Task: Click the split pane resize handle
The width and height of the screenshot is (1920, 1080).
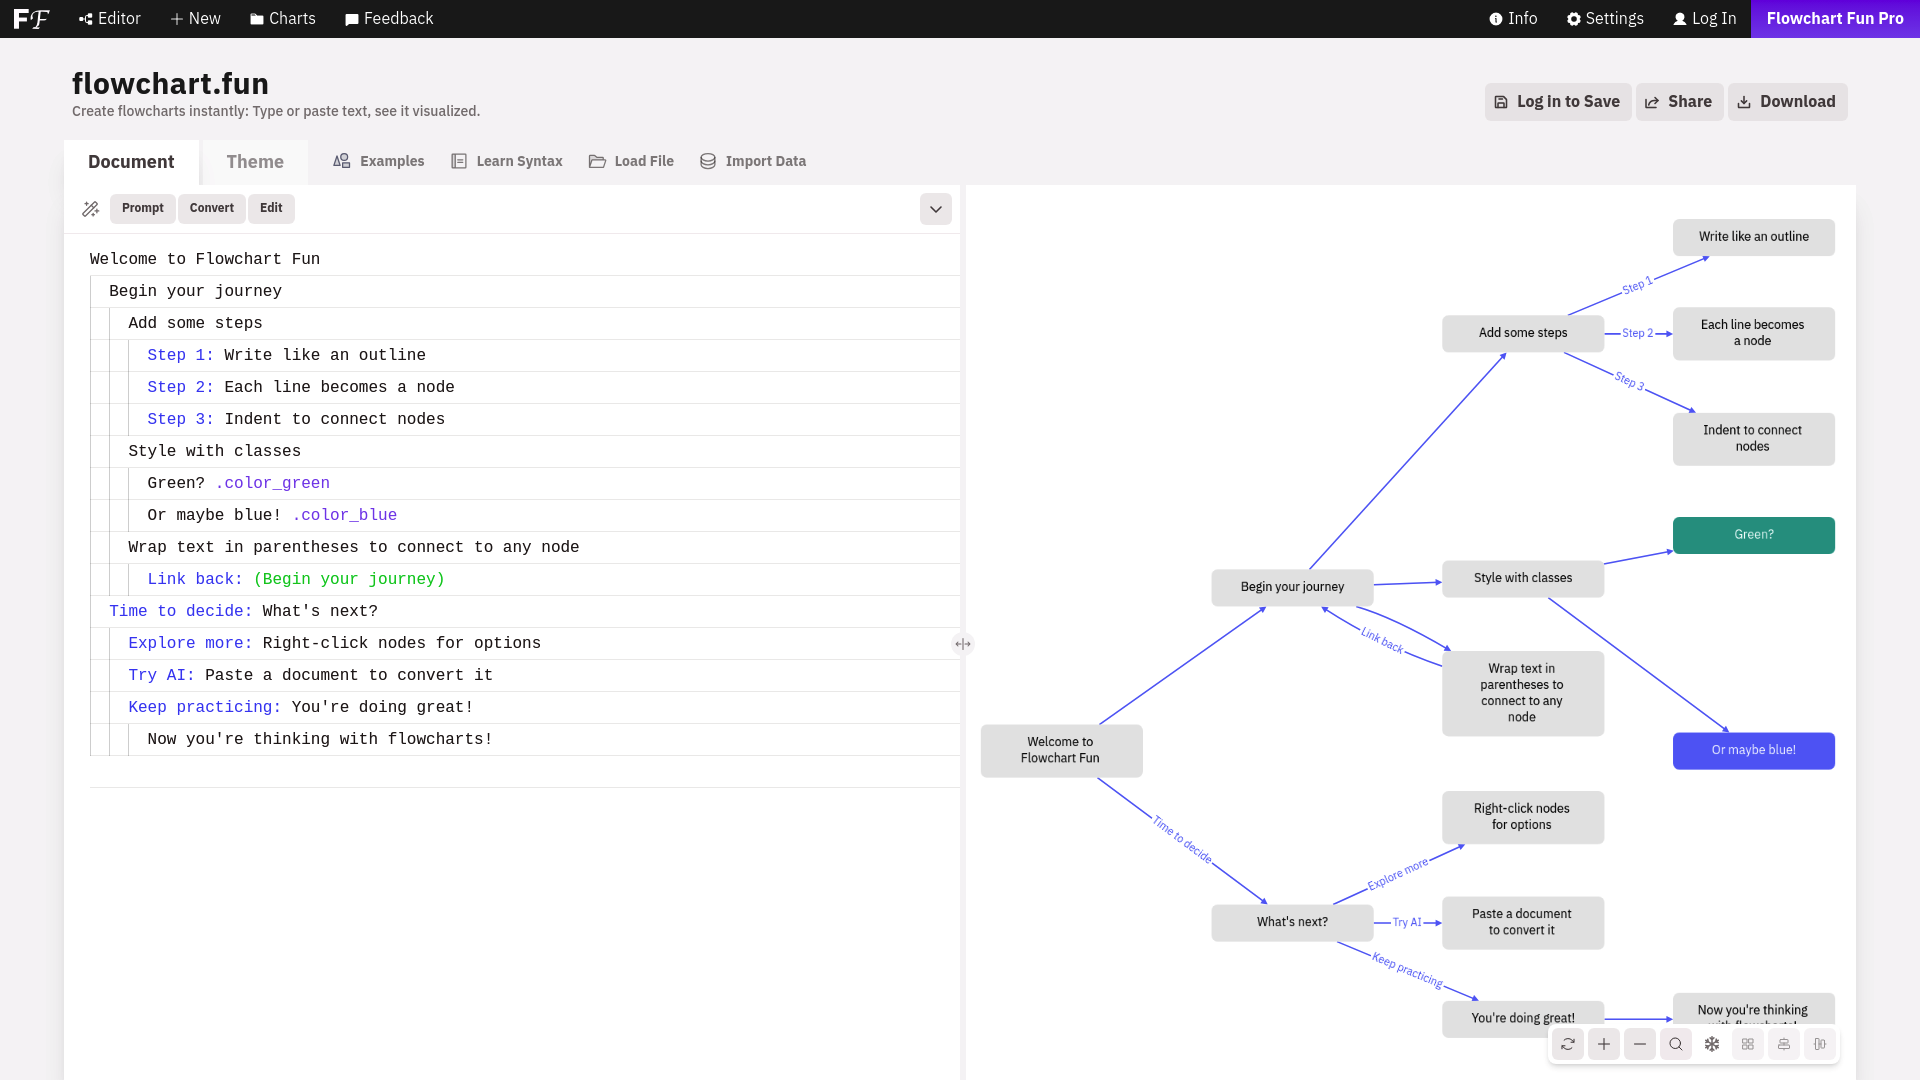Action: (962, 644)
